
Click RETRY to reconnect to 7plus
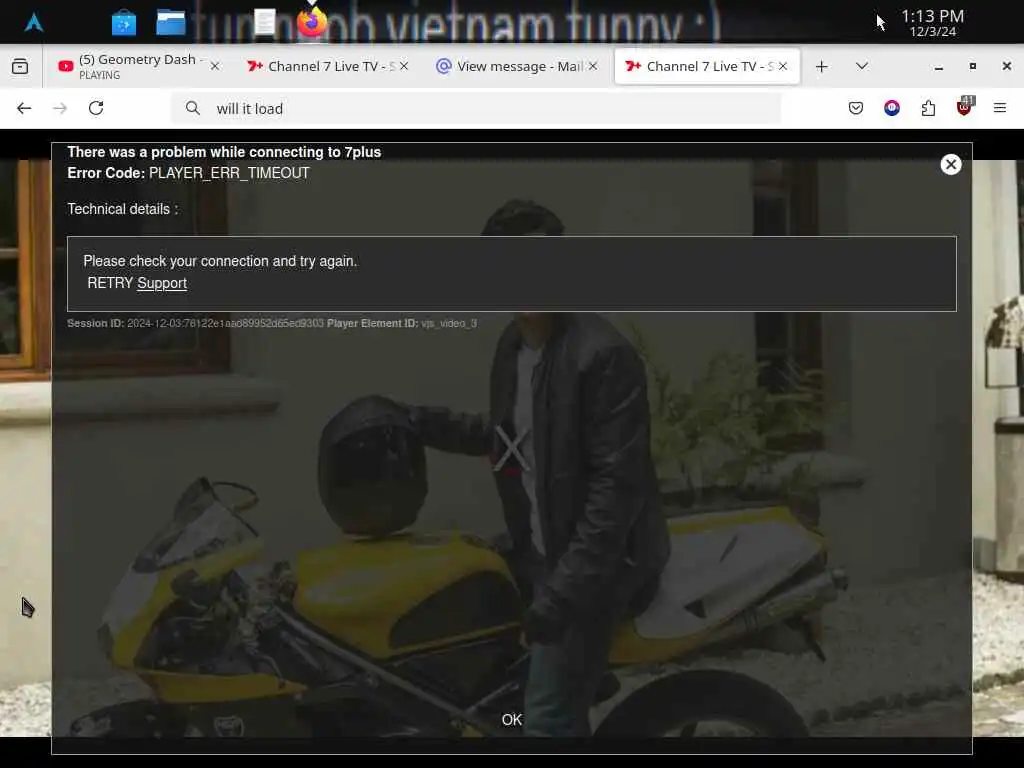point(110,283)
